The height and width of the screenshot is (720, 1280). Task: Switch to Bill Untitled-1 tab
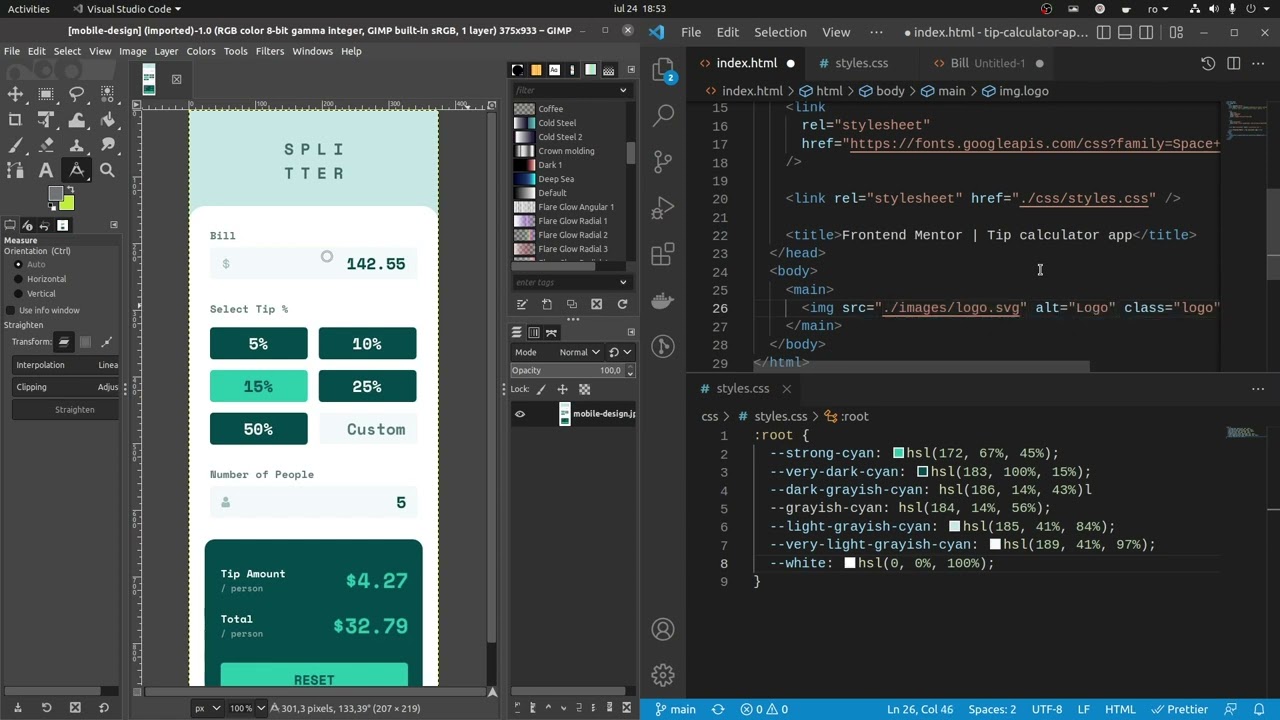click(x=987, y=63)
